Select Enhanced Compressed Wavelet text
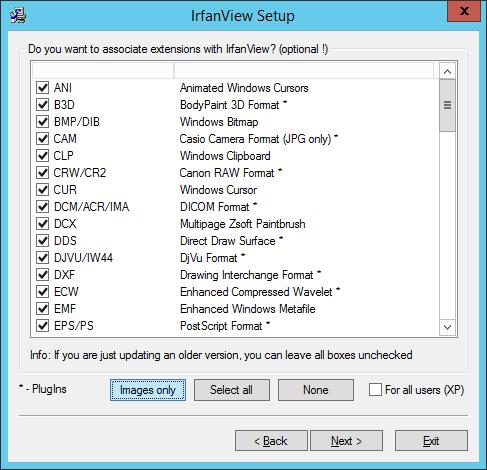487x470 pixels. coord(260,292)
